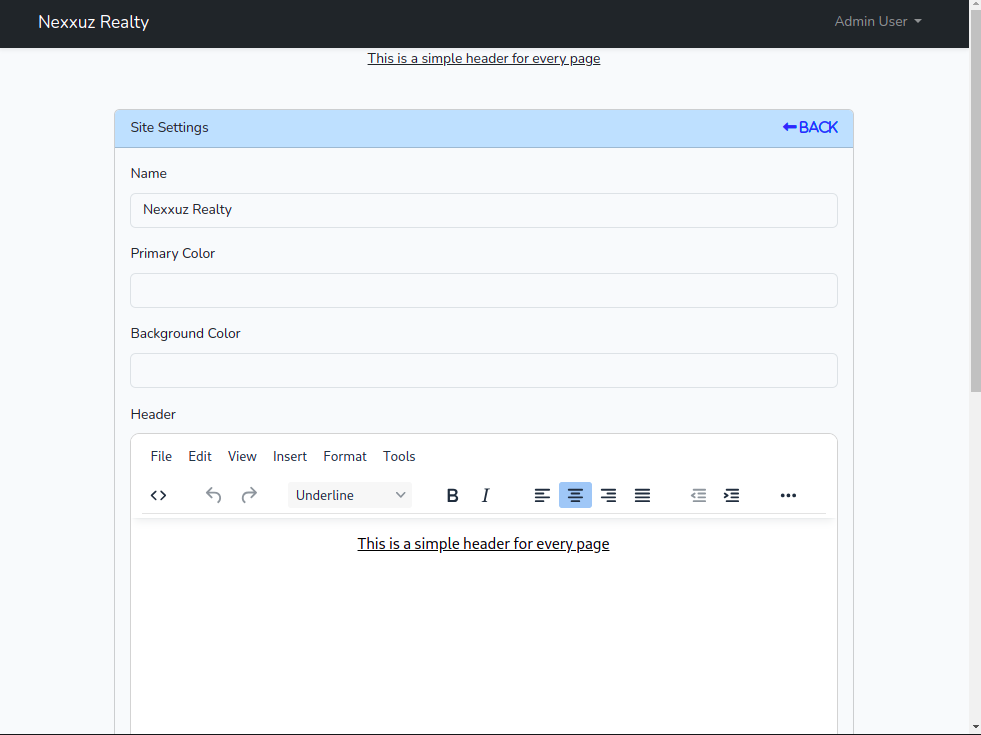Justify text in the editor
Image resolution: width=981 pixels, height=735 pixels.
642,495
